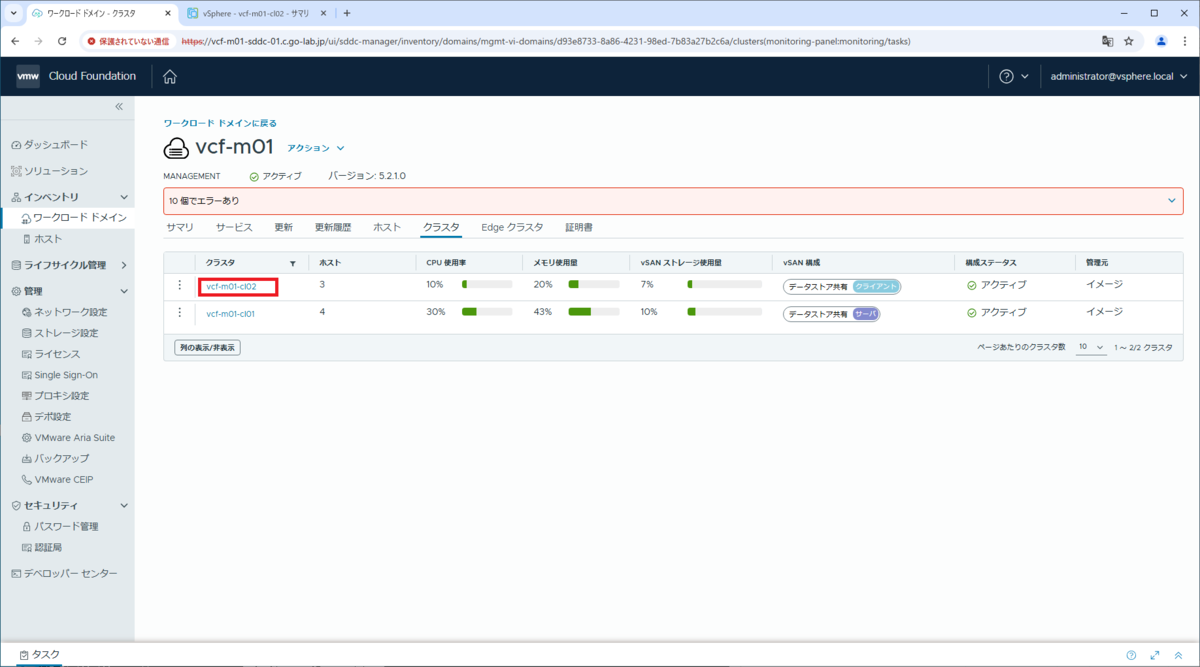Open デポ設定 in the sidebar
Screen dimensions: 1200x667
pos(46,416)
